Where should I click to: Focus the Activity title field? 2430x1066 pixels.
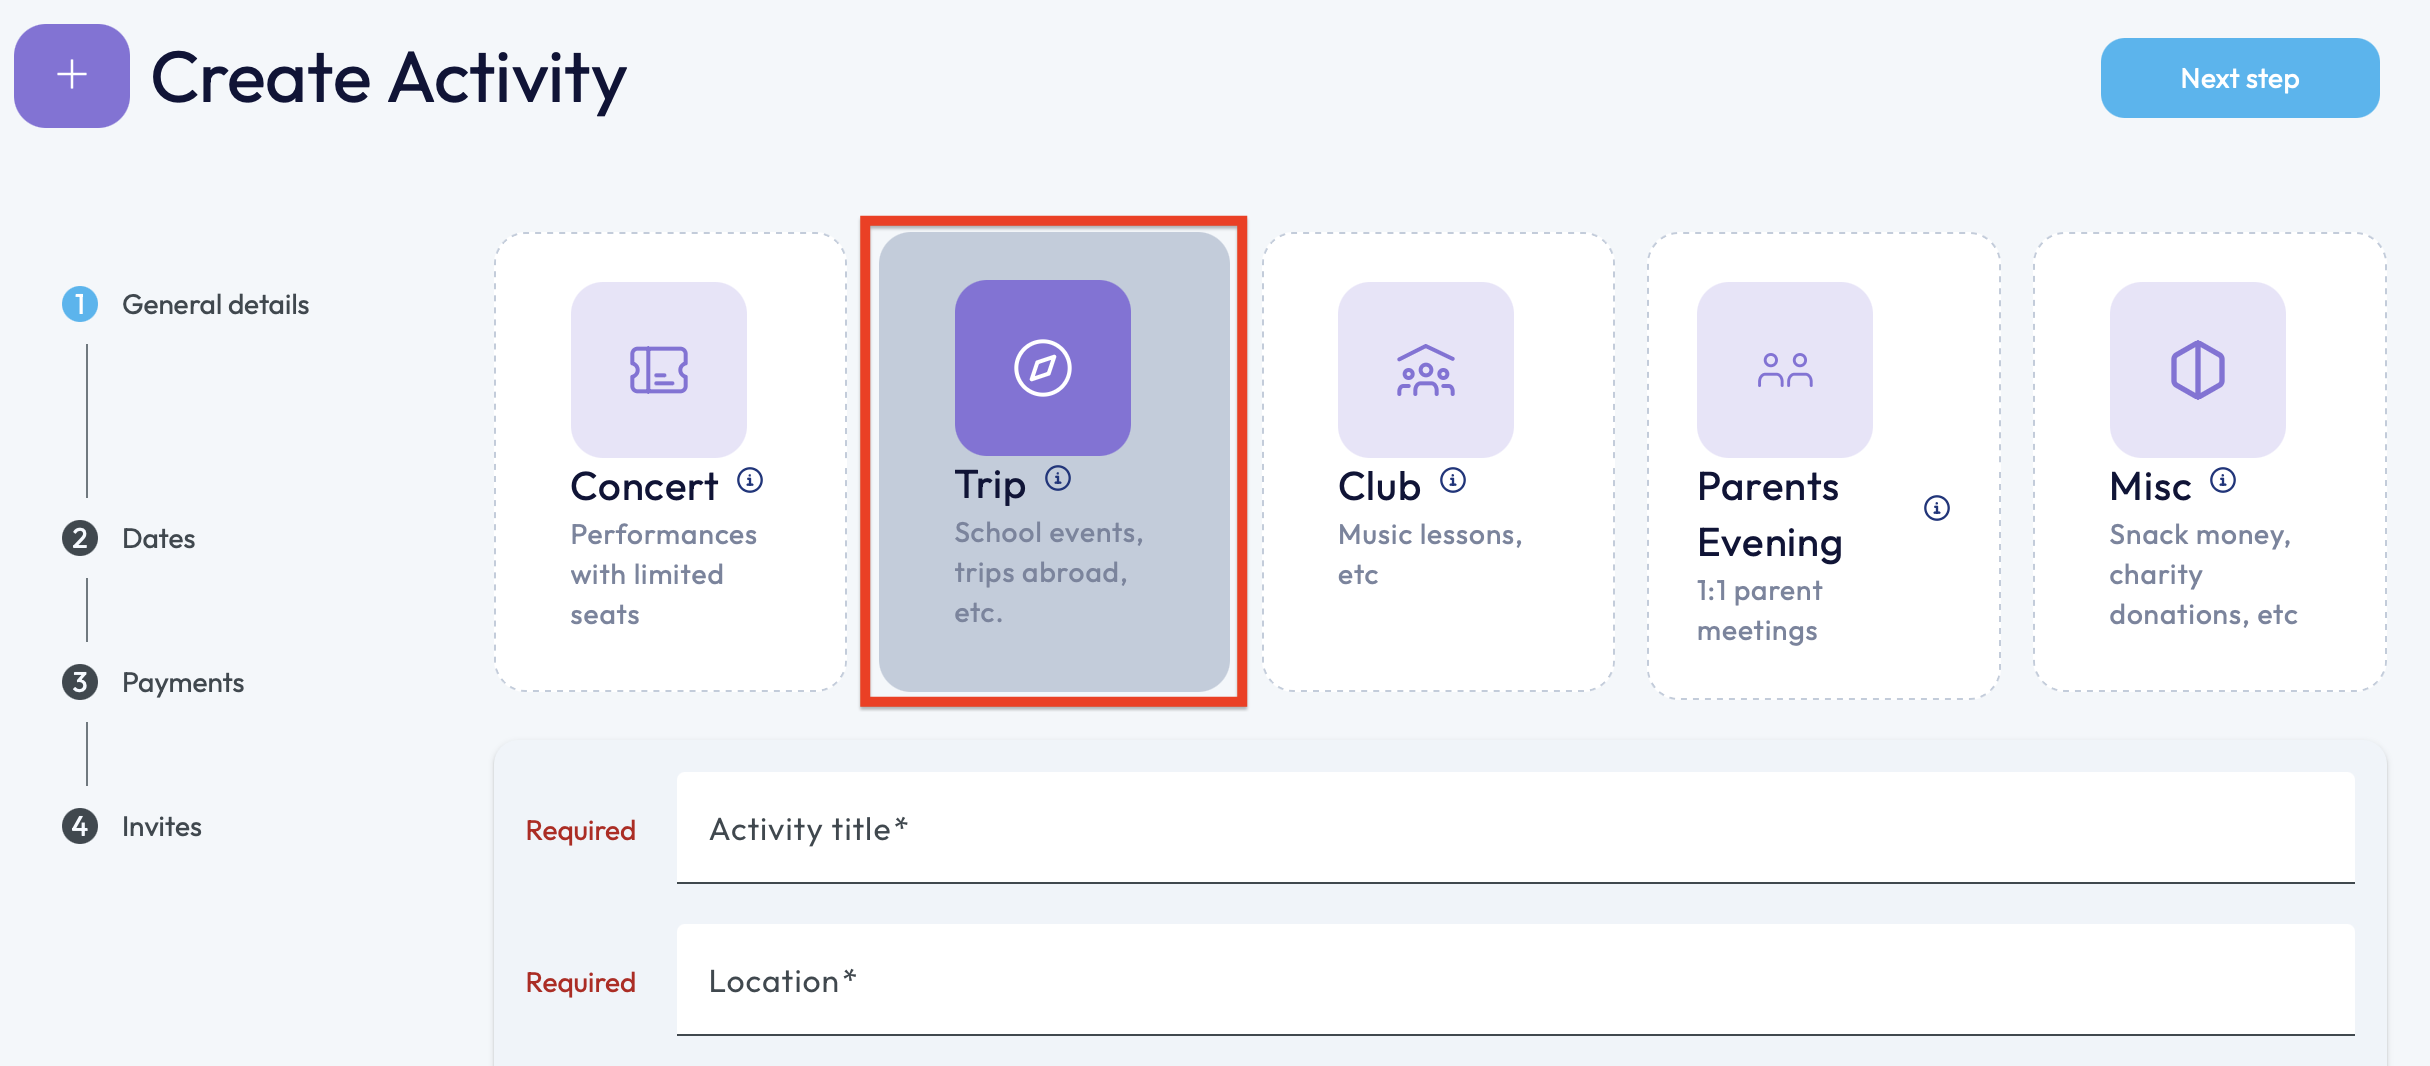coord(1515,829)
